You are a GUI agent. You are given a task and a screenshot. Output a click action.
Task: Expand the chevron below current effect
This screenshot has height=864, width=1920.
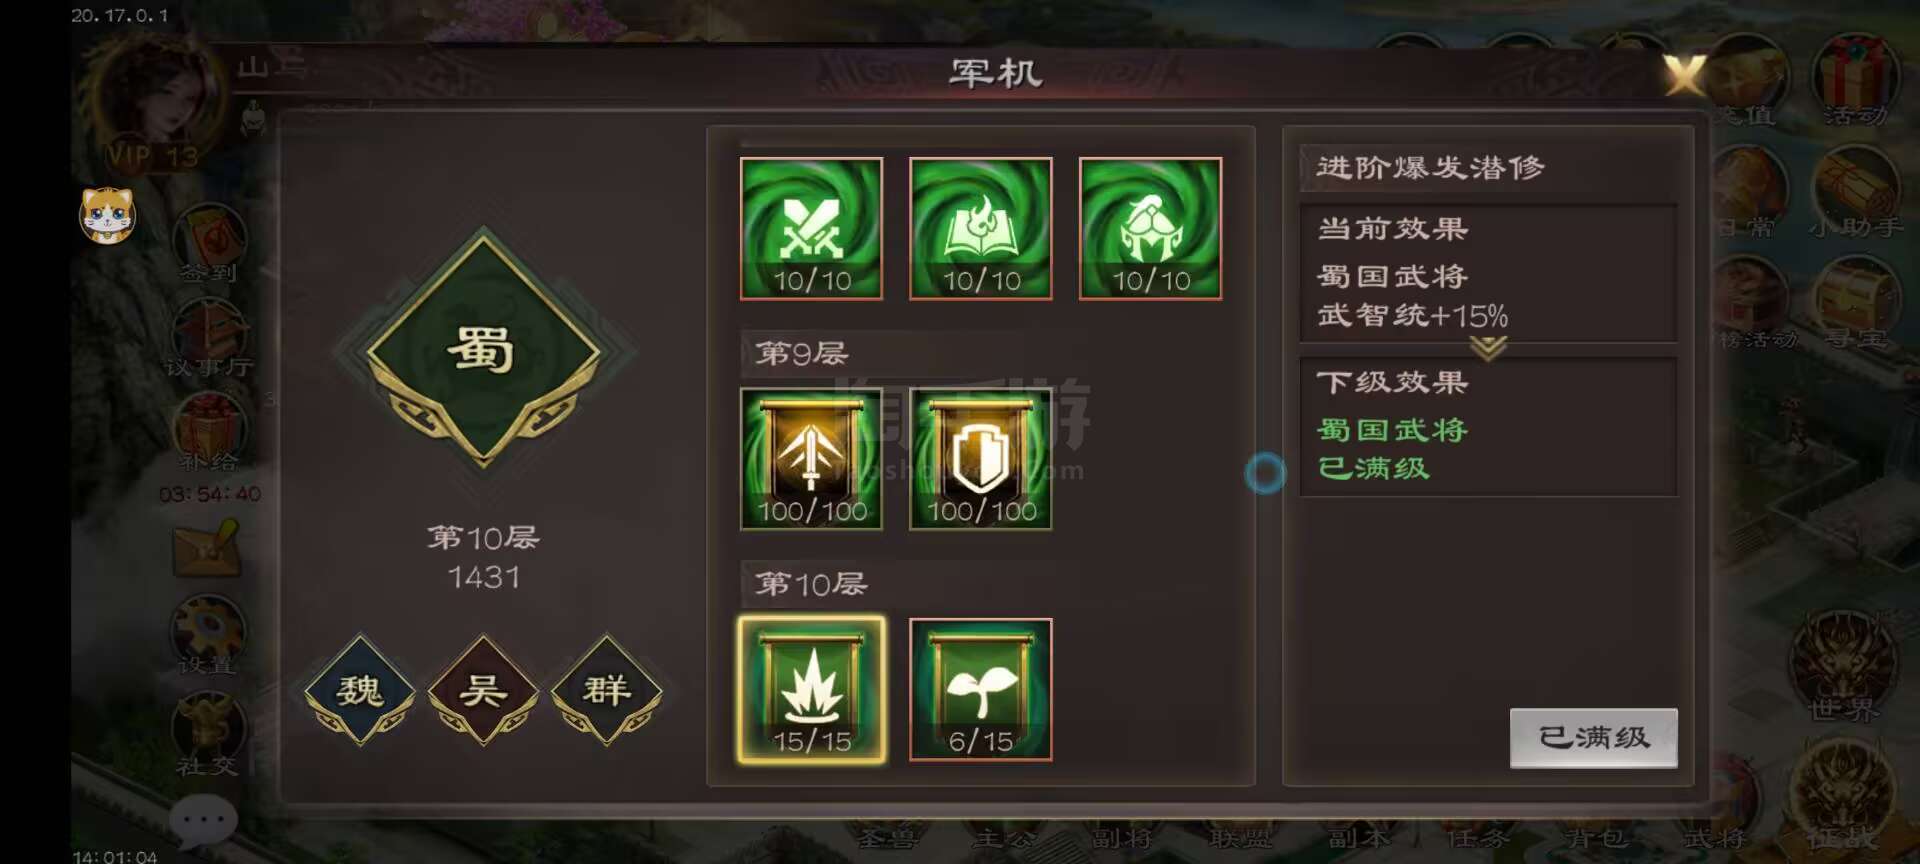1488,347
